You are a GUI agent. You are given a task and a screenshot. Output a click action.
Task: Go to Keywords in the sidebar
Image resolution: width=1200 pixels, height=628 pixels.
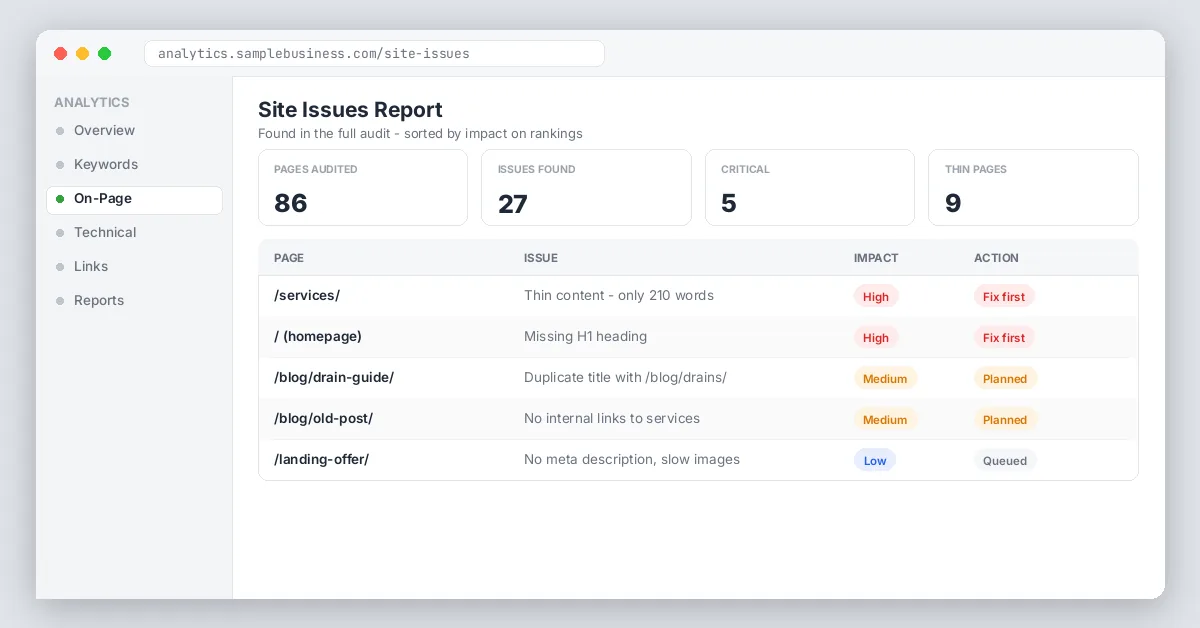pos(134,164)
